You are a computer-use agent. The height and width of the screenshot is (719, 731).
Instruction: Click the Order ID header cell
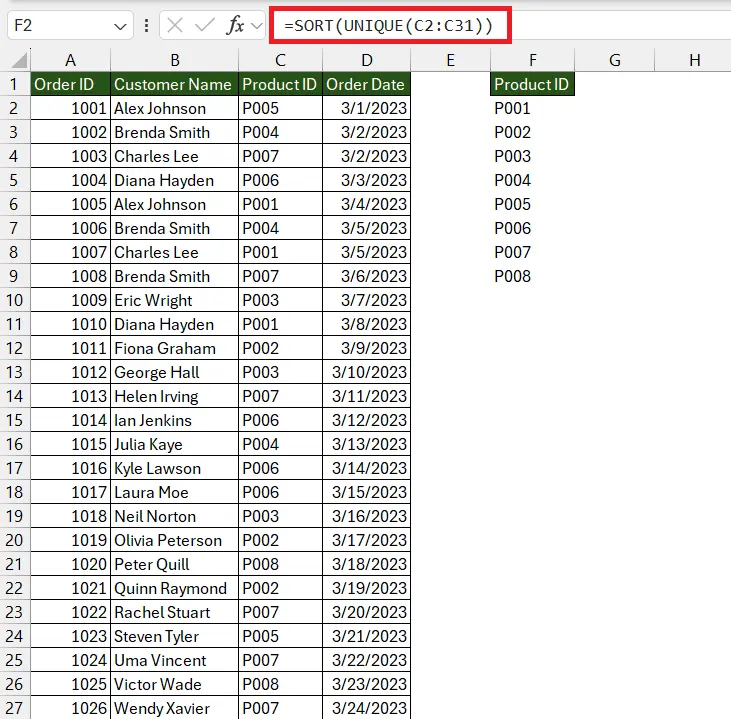pyautogui.click(x=70, y=85)
